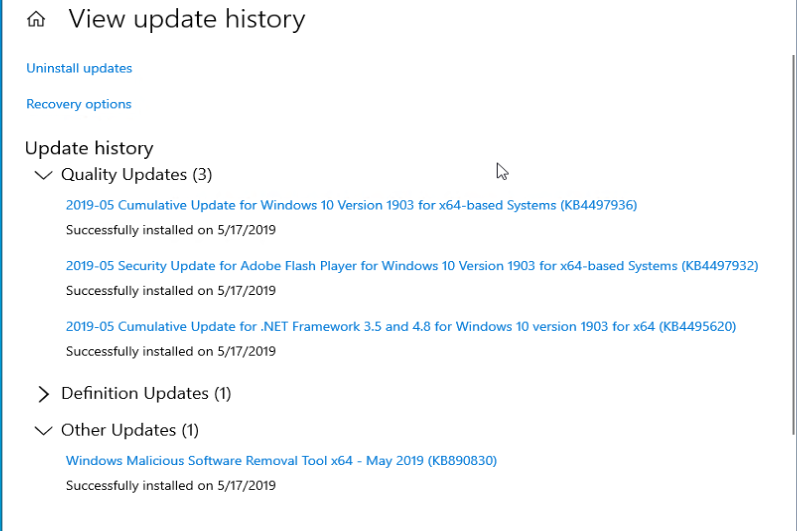This screenshot has height=531, width=797.
Task: Select the Other Updates (1) heading text
Action: (130, 430)
